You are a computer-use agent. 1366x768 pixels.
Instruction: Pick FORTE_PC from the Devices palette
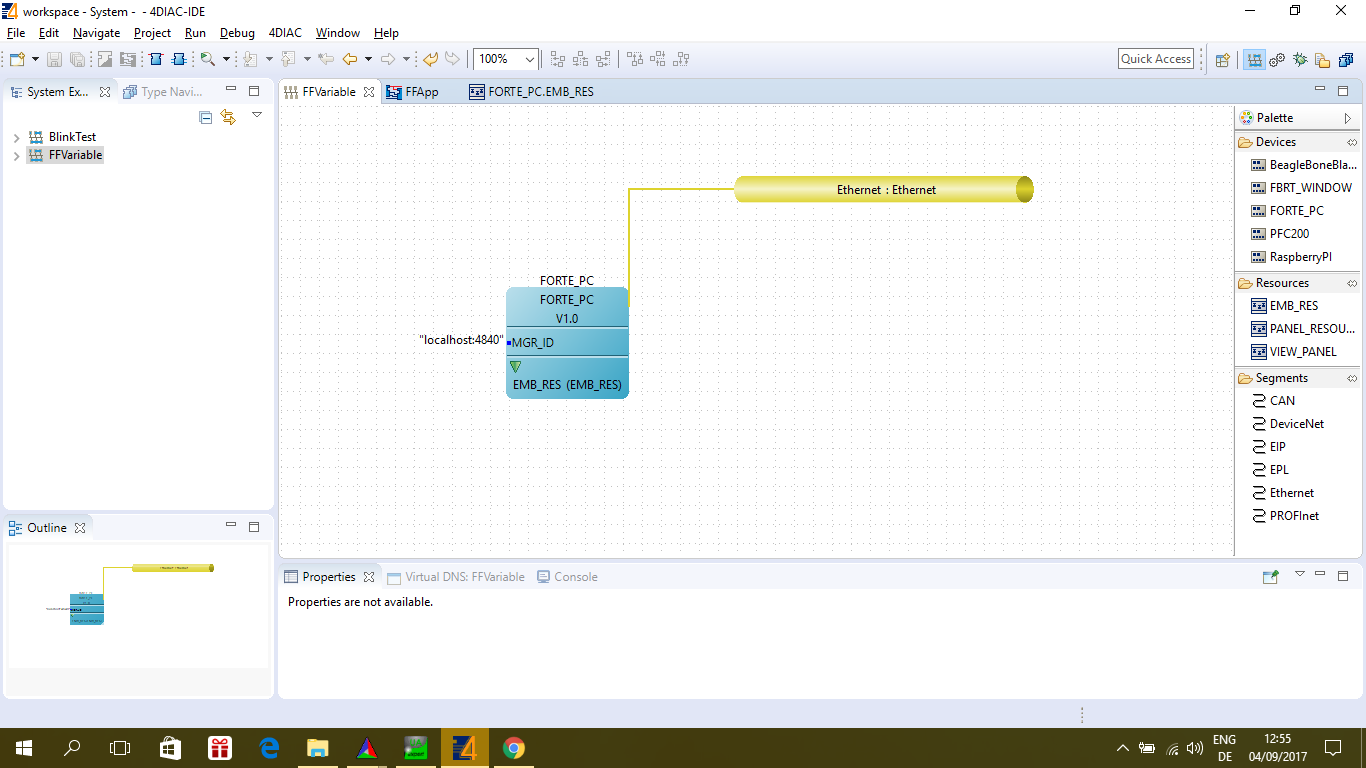[1287, 211]
